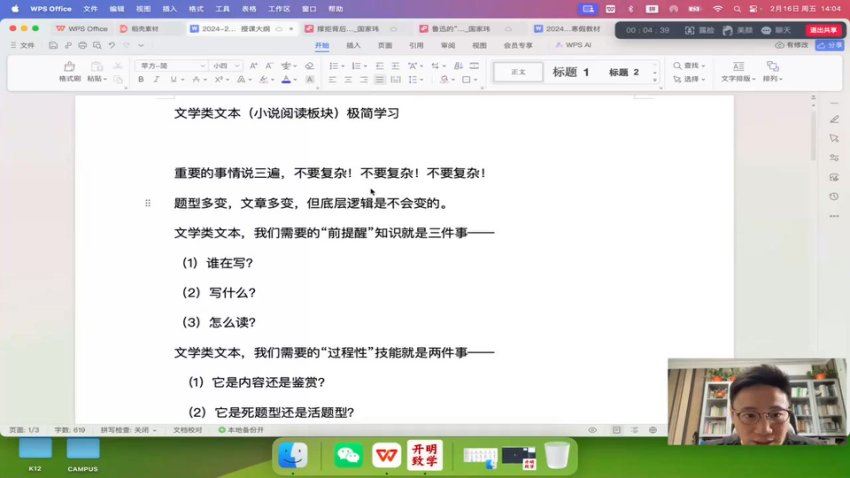Open the Select (选择) dropdown
Image resolution: width=850 pixels, height=478 pixels.
tap(689, 79)
